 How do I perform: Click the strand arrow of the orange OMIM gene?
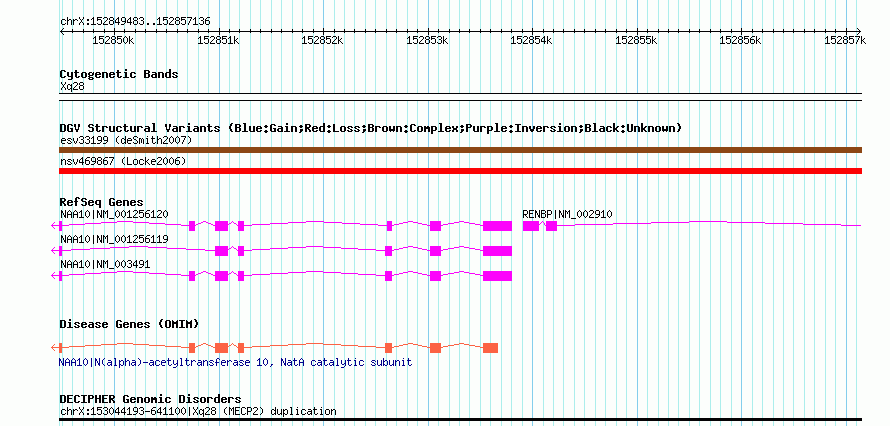pos(56,348)
